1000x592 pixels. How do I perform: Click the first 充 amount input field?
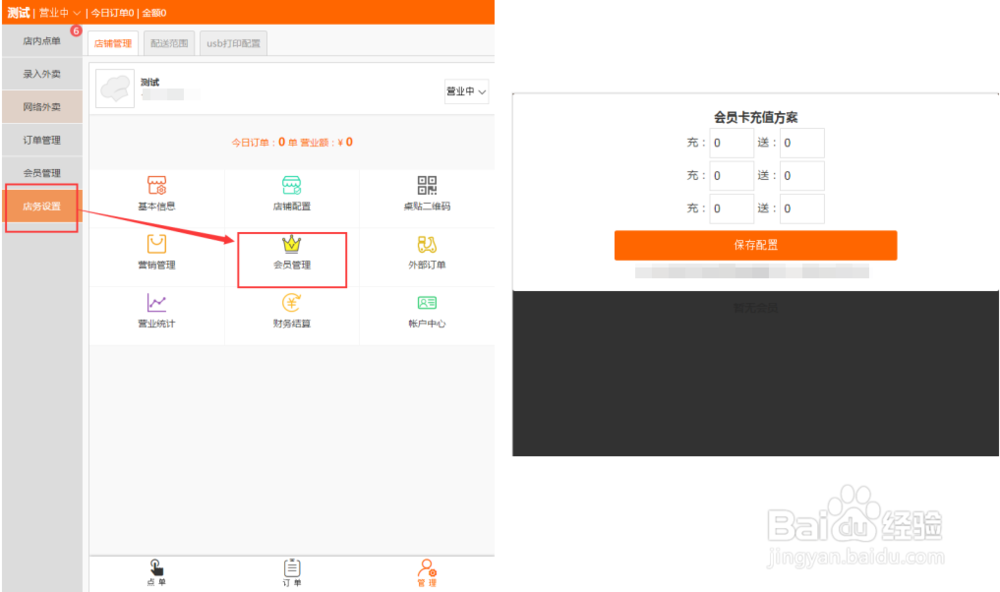pos(730,142)
